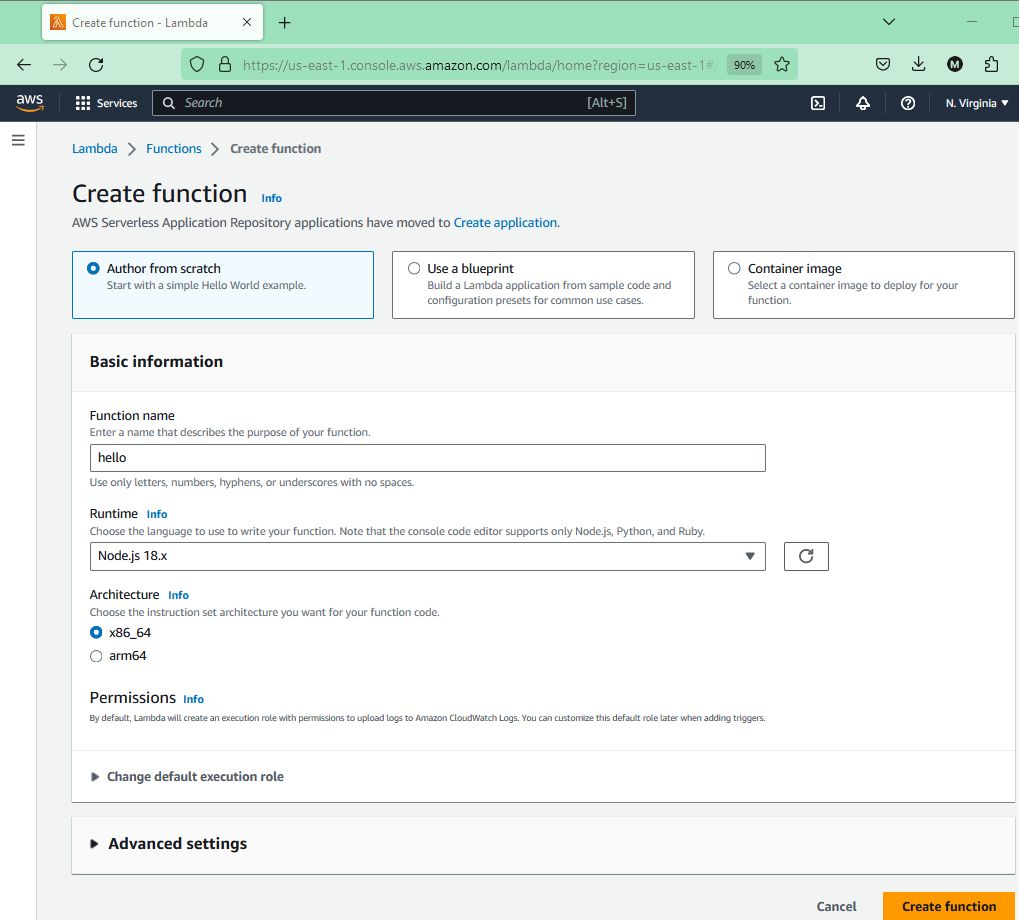Click the Function name input containing hello
The height and width of the screenshot is (920, 1019).
point(428,458)
